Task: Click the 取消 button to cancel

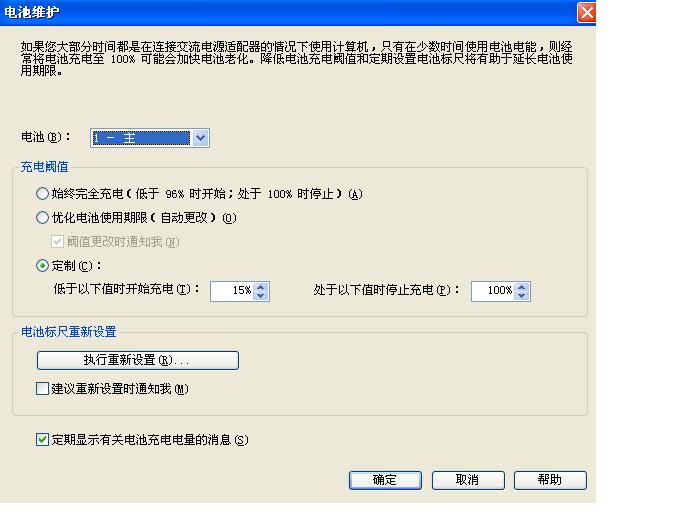Action: point(467,480)
